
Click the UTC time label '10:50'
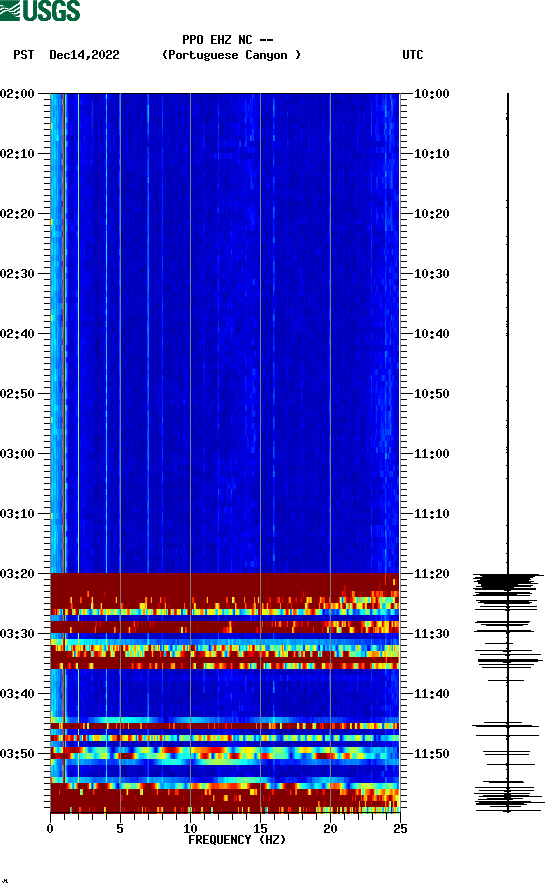tap(432, 394)
